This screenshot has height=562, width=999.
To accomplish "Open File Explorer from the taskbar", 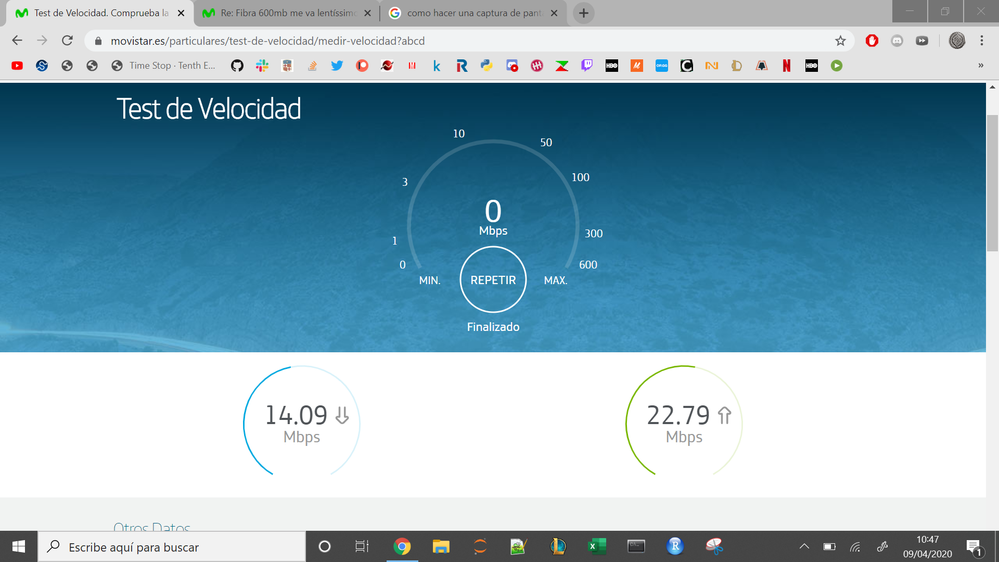I will (441, 547).
